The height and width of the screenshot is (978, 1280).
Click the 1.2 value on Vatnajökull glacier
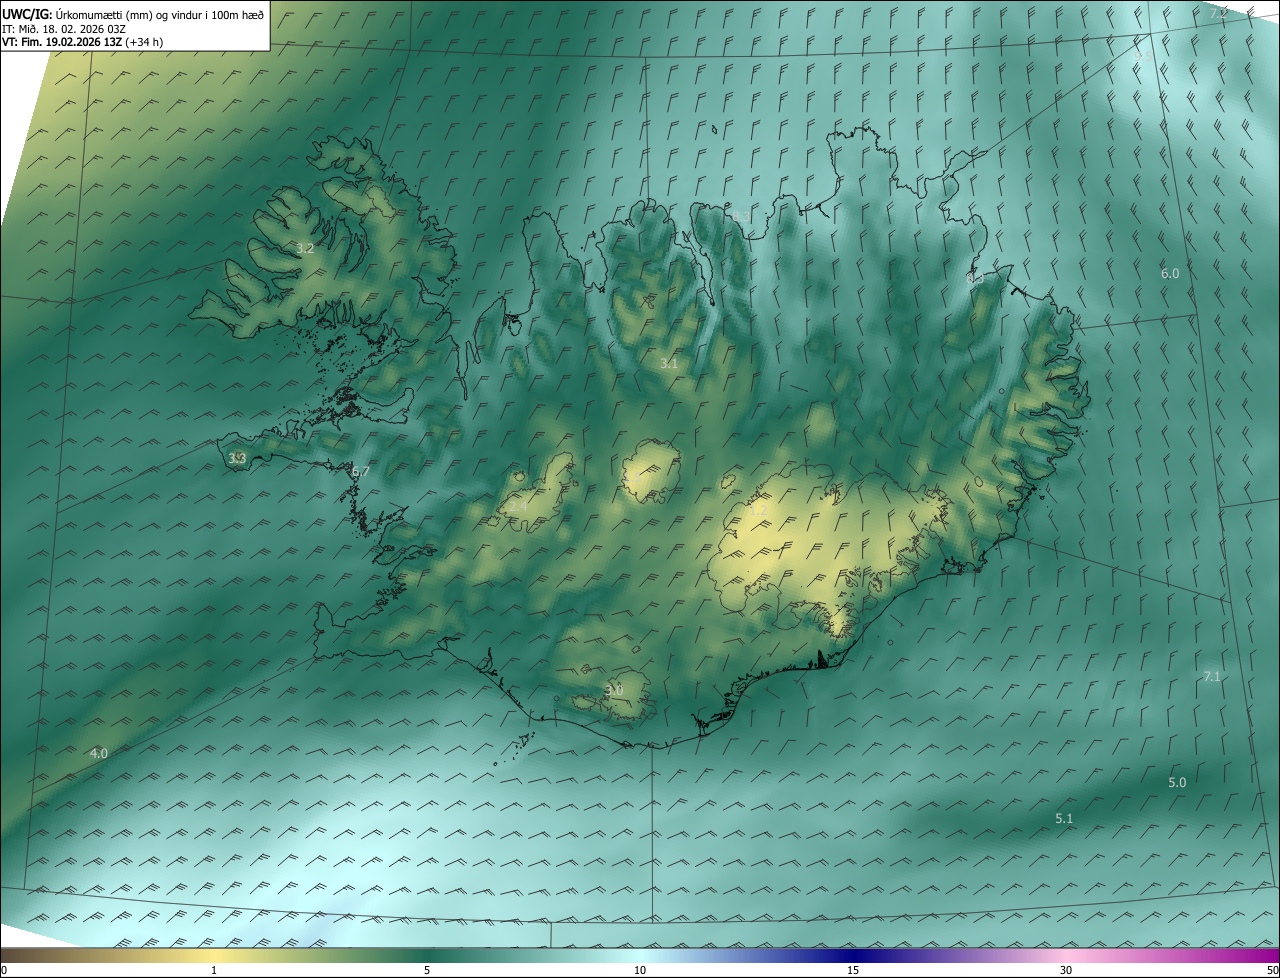click(757, 510)
